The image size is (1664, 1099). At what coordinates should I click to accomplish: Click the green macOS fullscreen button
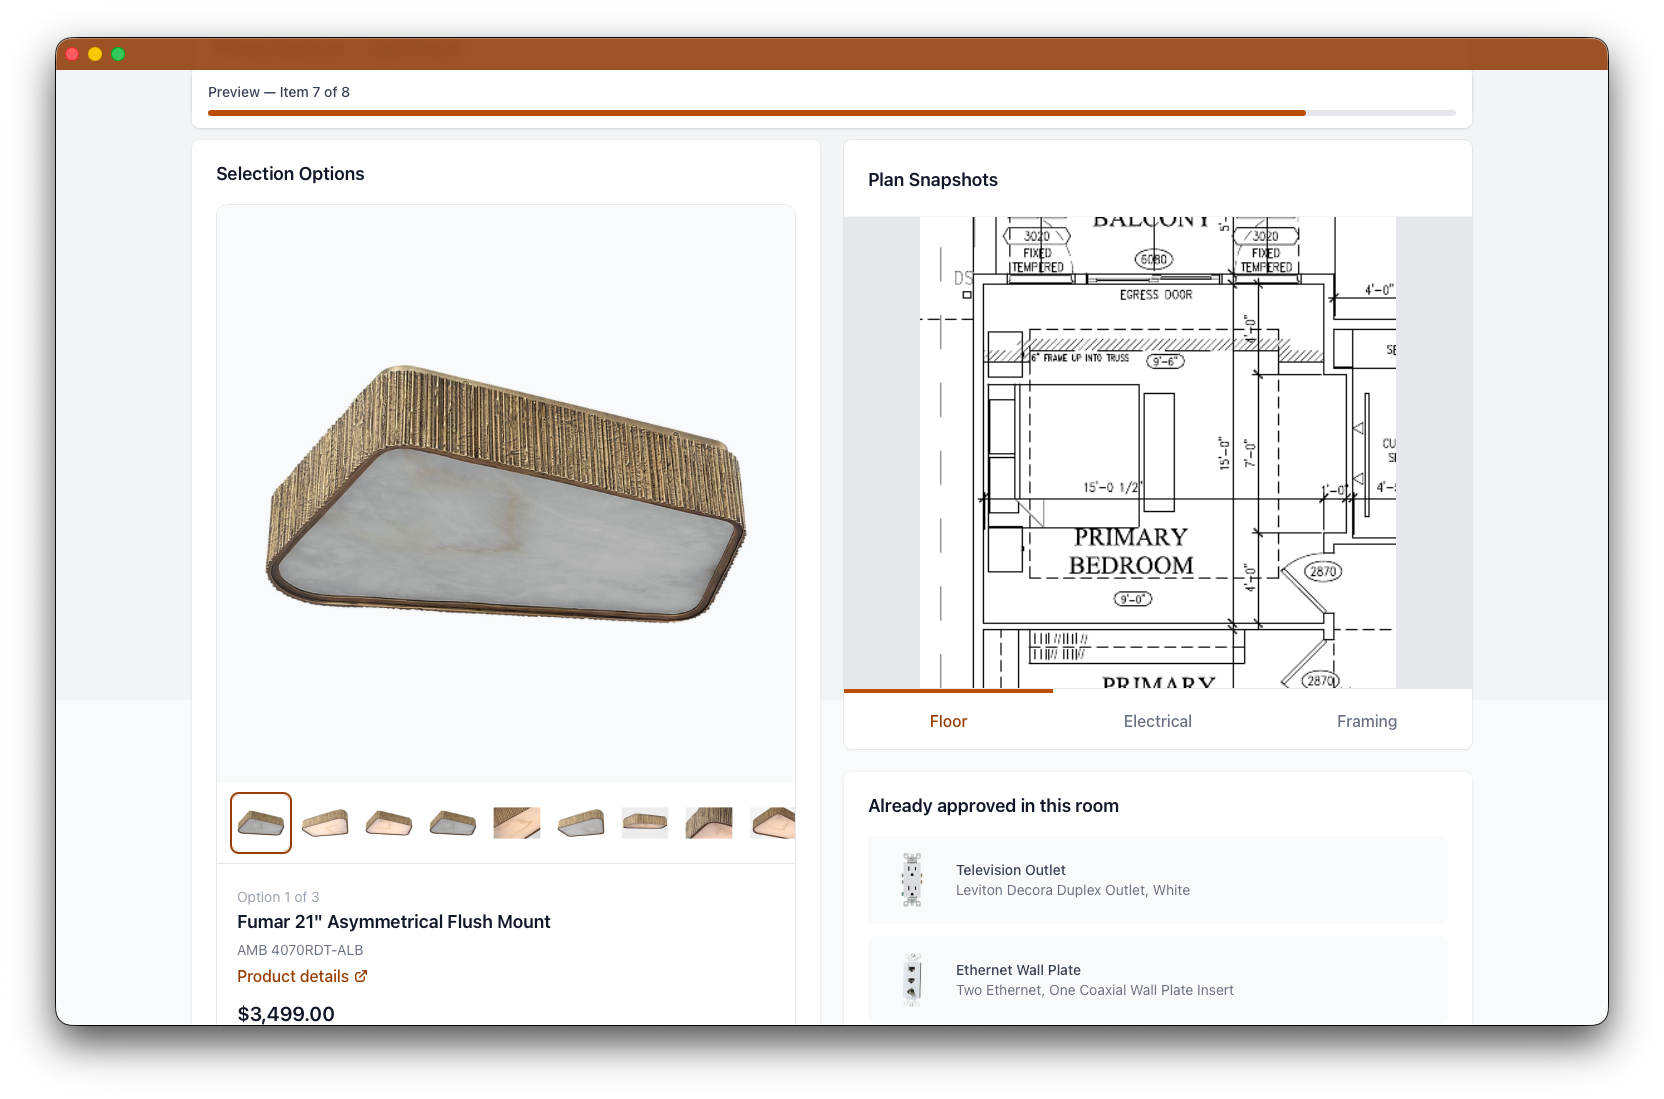(118, 54)
